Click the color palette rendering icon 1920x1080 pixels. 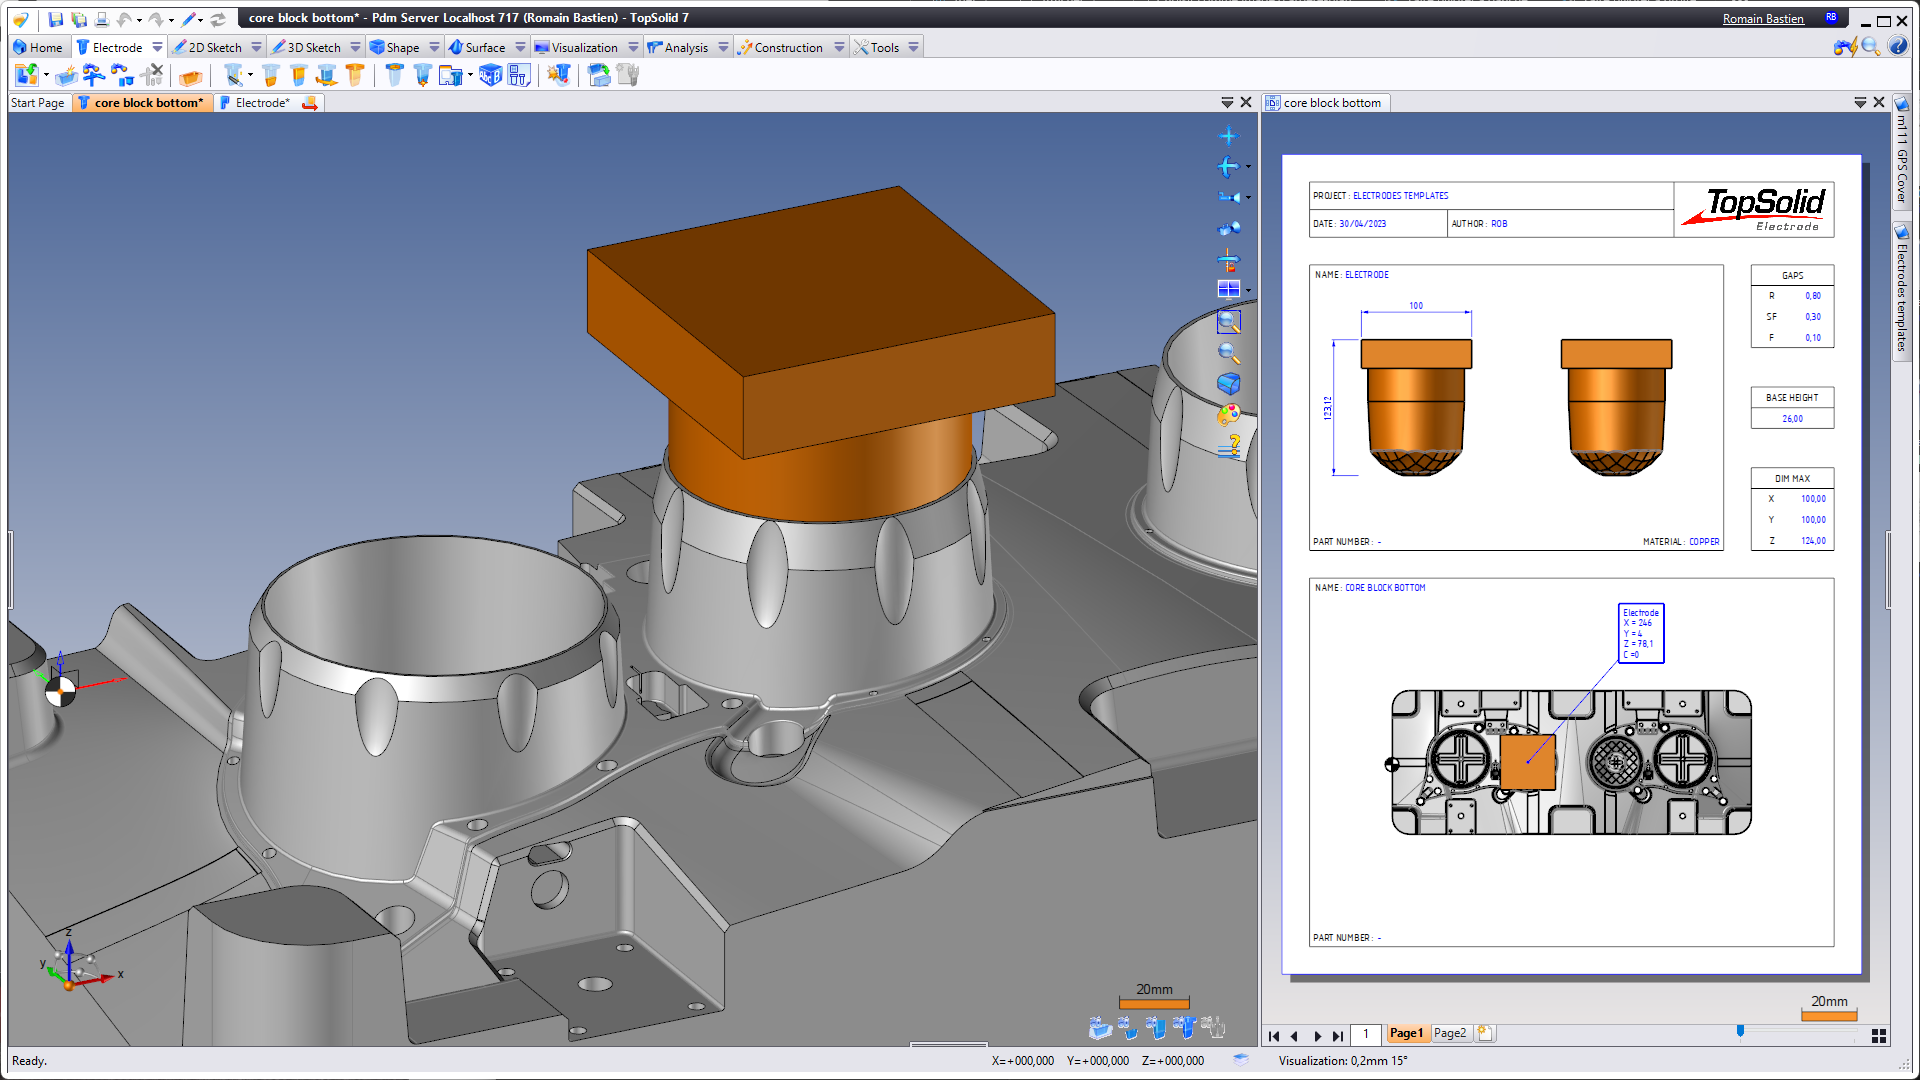tap(1229, 415)
